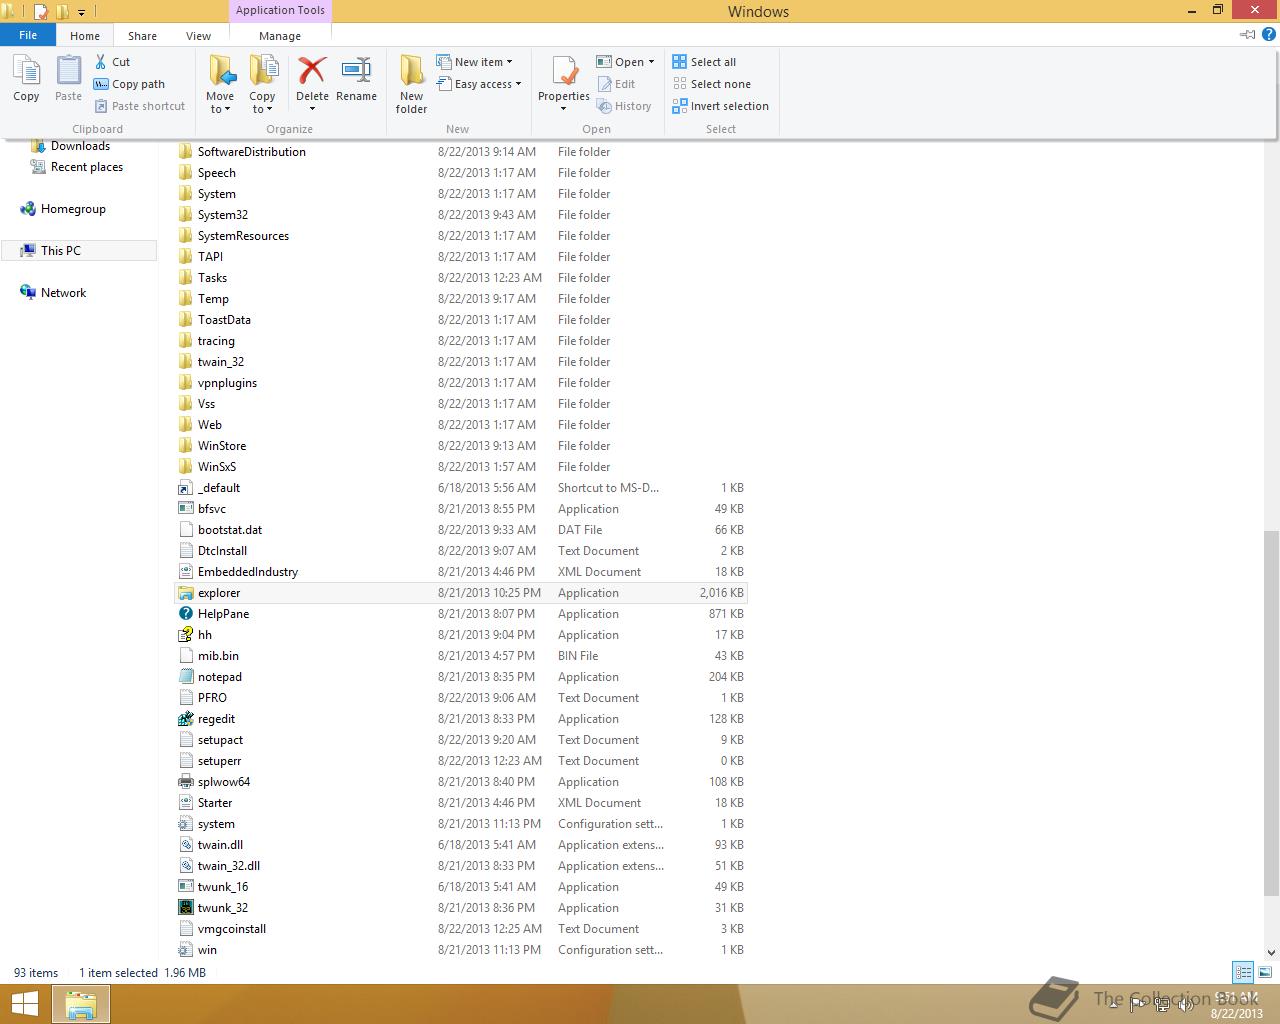Open the File menu tab
This screenshot has width=1280, height=1024.
click(28, 35)
